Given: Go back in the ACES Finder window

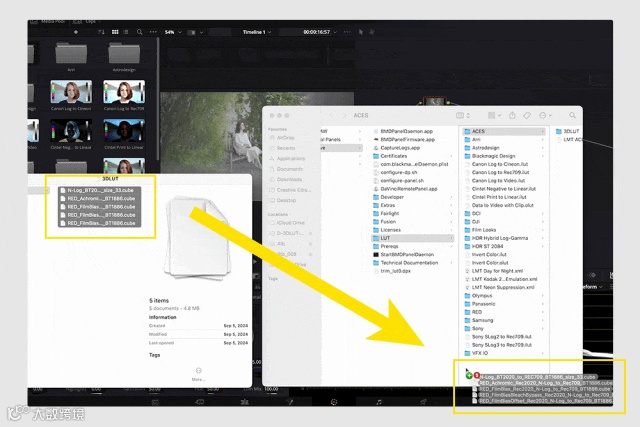Looking at the screenshot, I should click(x=331, y=116).
